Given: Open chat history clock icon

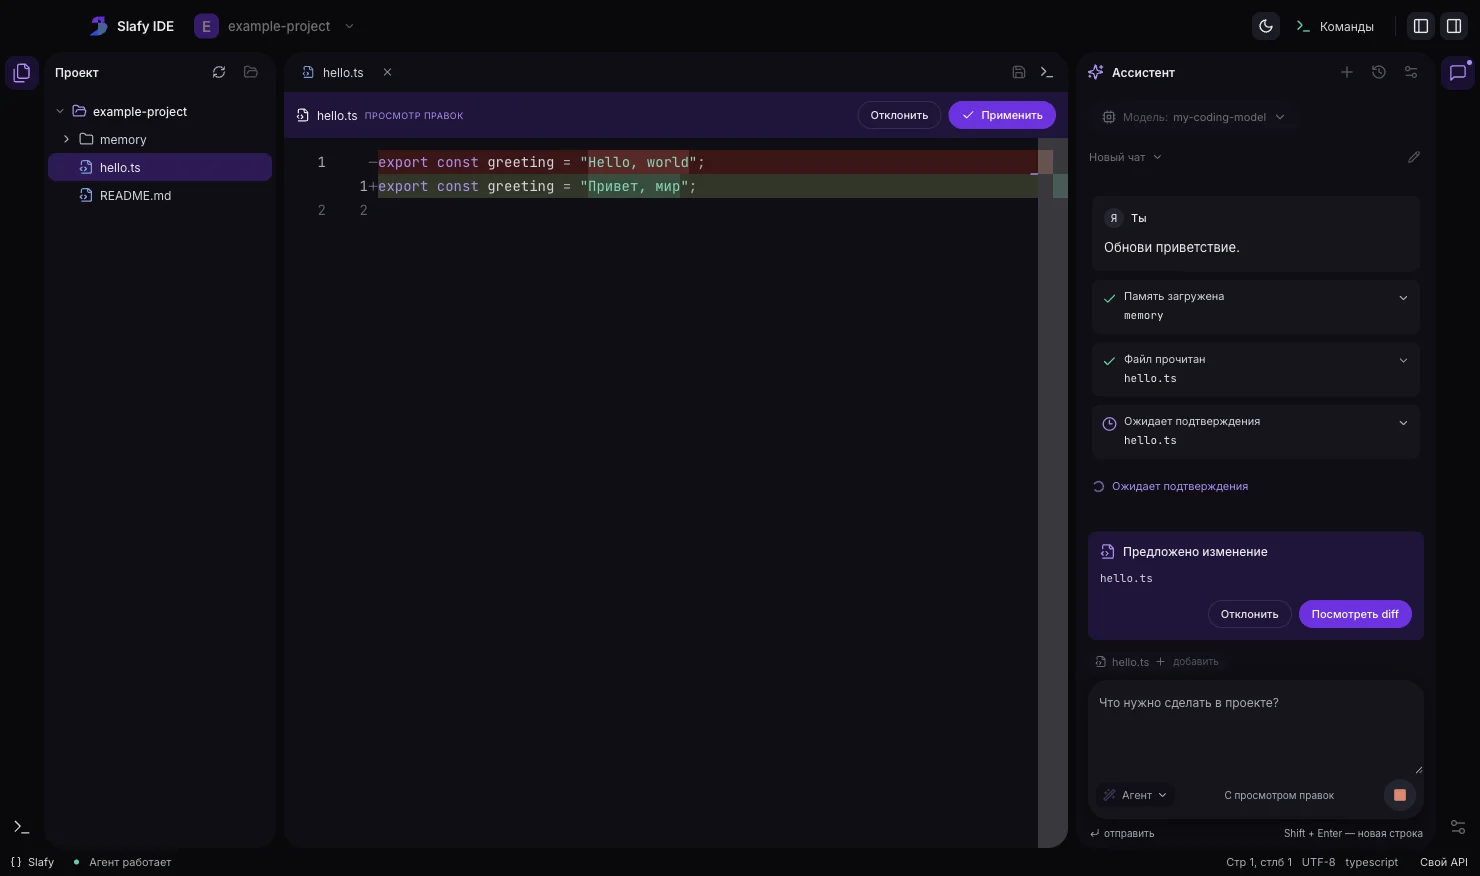Looking at the screenshot, I should [x=1379, y=72].
